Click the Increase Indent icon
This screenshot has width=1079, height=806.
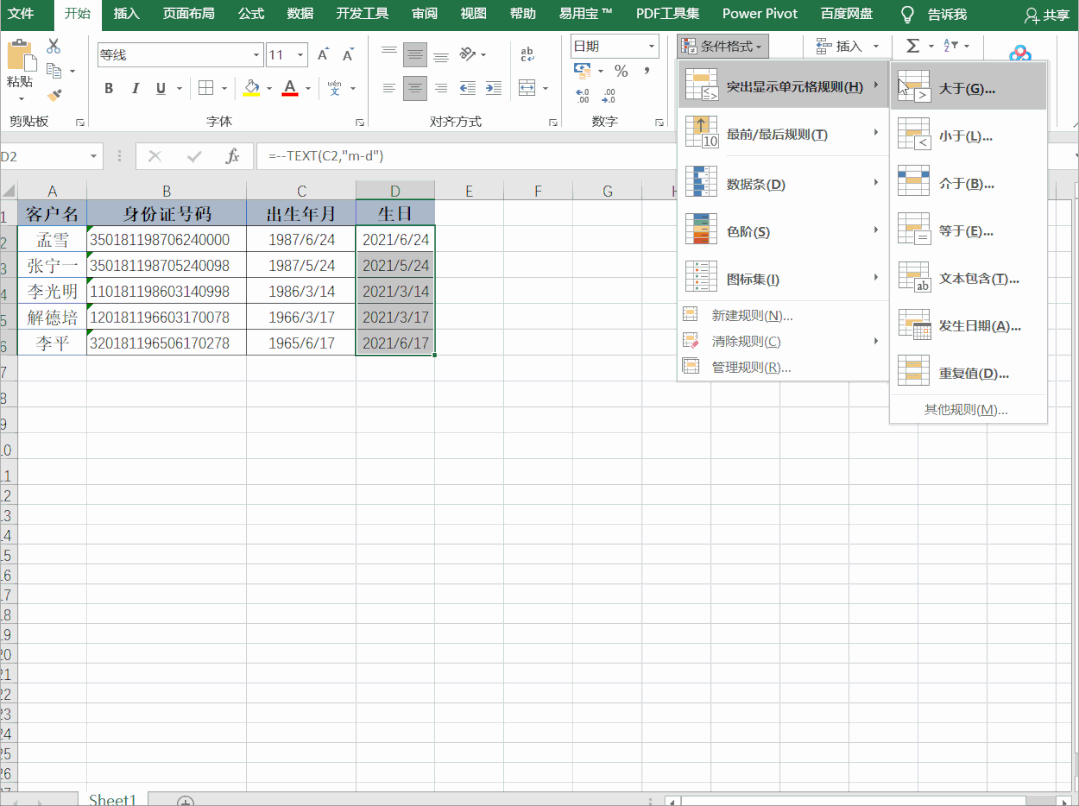coord(493,88)
